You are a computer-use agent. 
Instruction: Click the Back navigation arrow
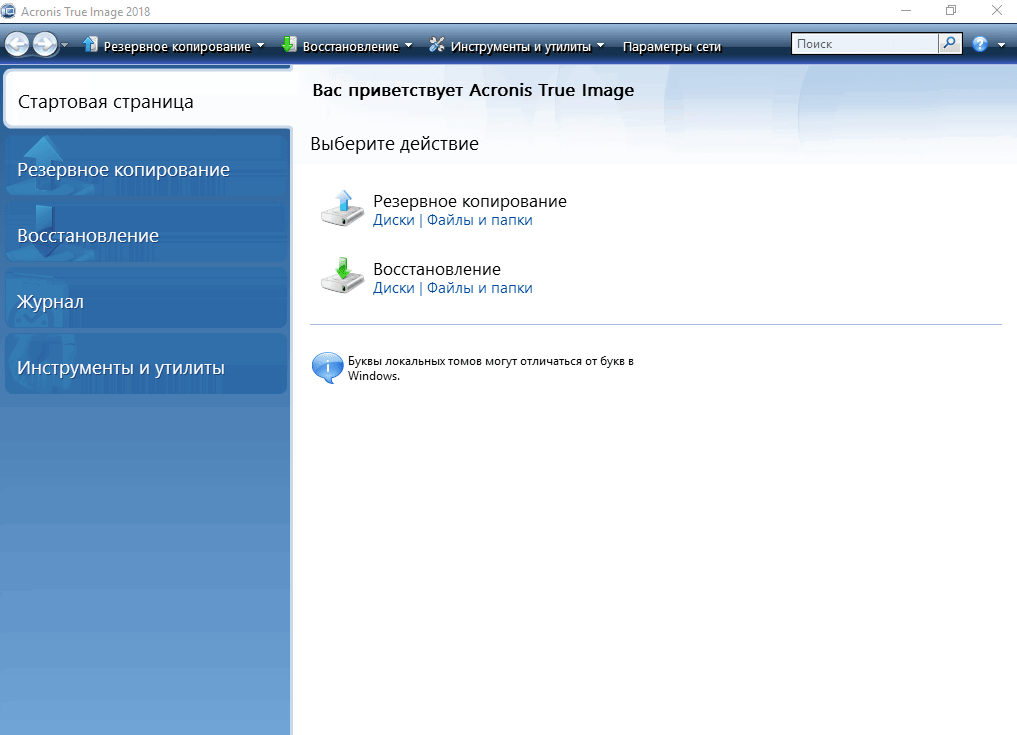click(x=17, y=45)
